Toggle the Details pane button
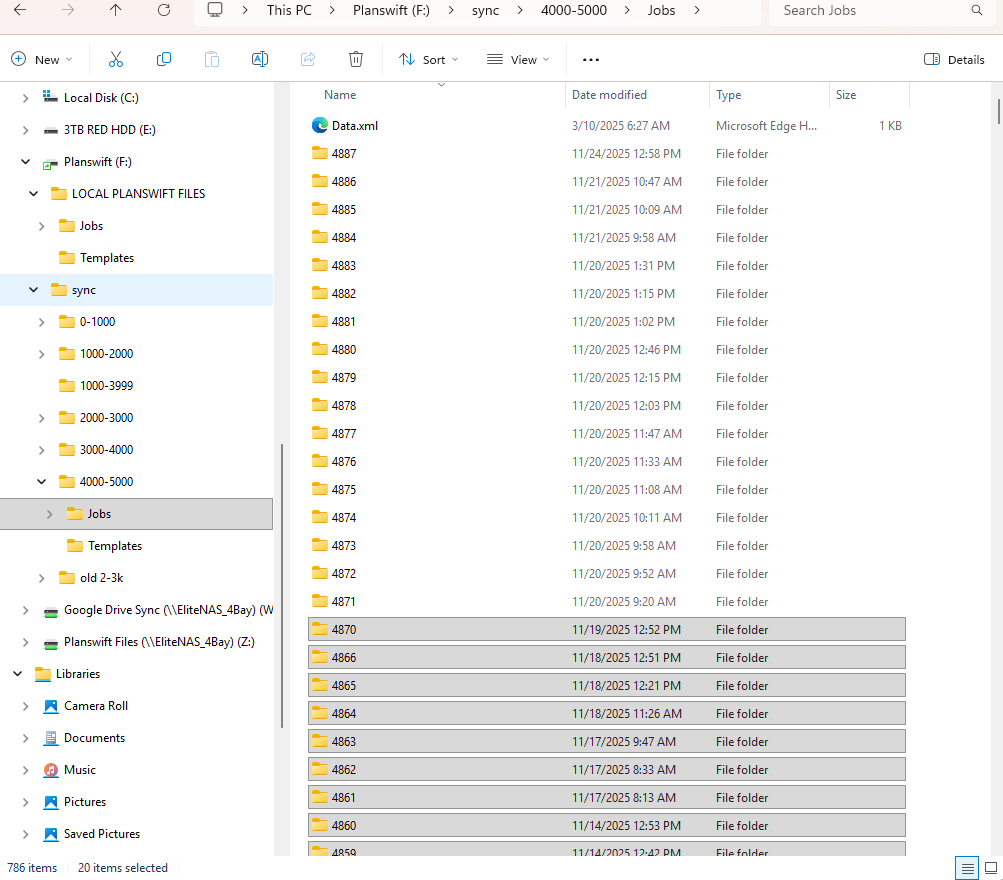 pyautogui.click(x=955, y=60)
